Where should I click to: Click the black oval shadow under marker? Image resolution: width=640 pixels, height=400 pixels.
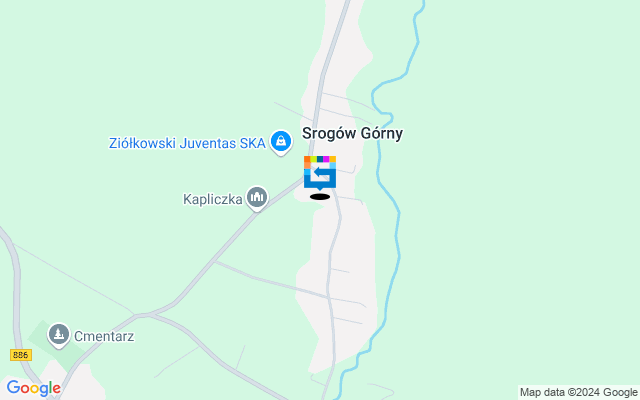click(x=320, y=197)
